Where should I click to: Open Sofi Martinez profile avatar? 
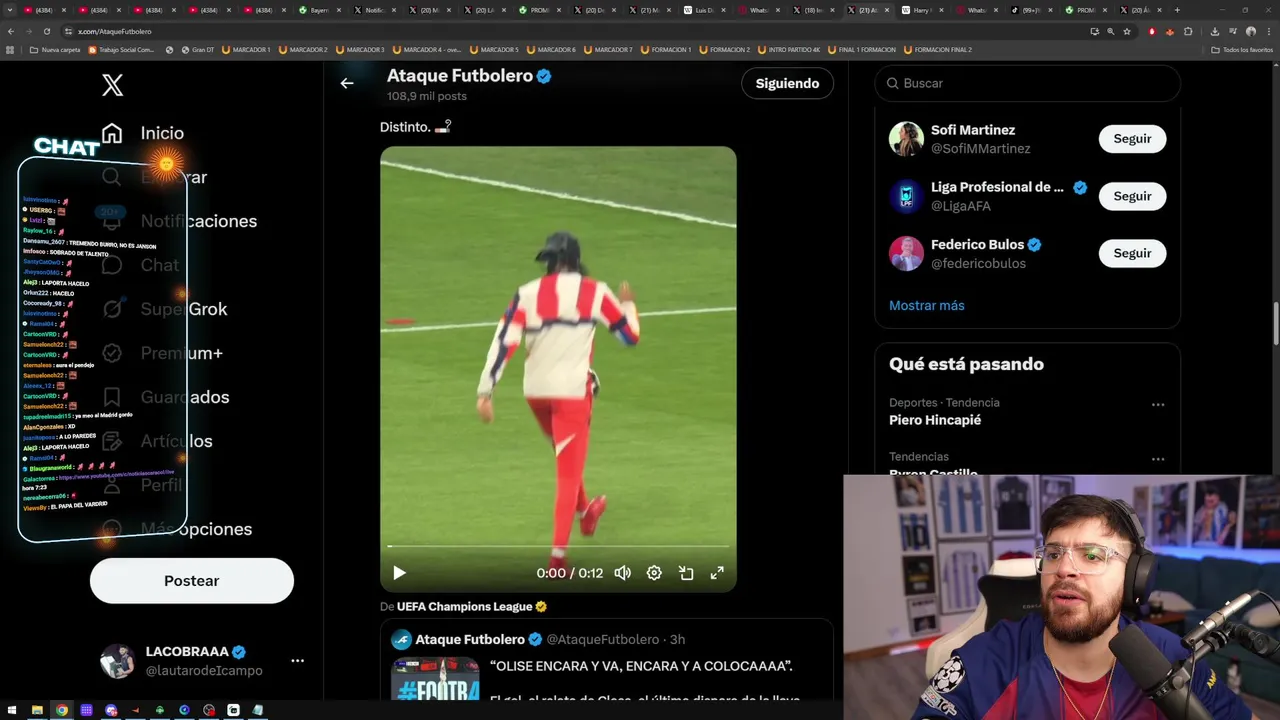click(906, 139)
